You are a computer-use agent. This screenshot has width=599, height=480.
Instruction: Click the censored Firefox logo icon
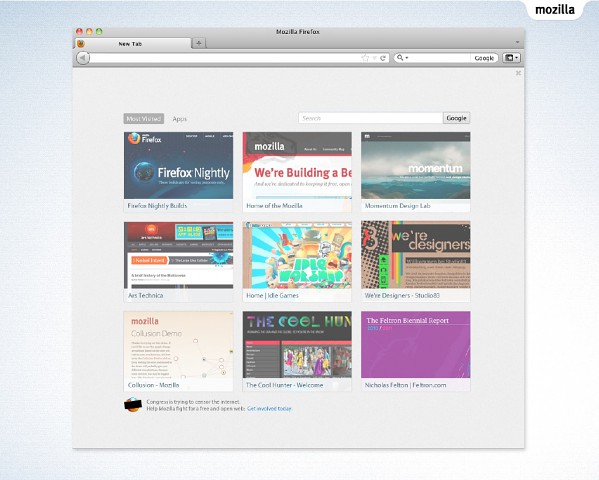point(133,405)
